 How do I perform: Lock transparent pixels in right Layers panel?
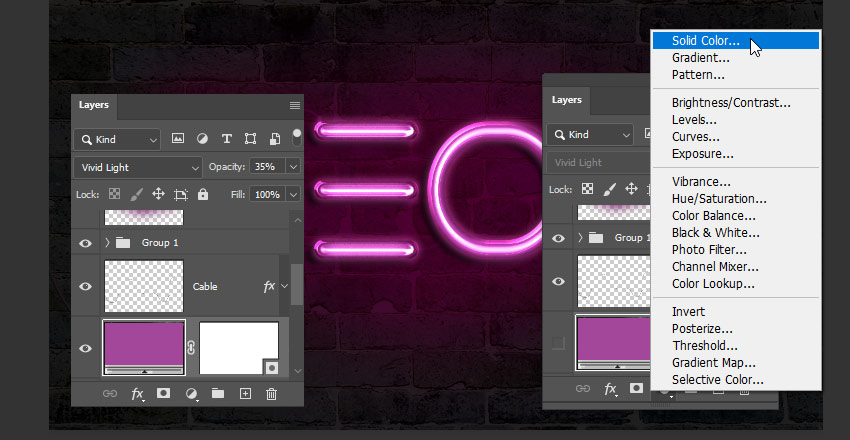tap(587, 189)
